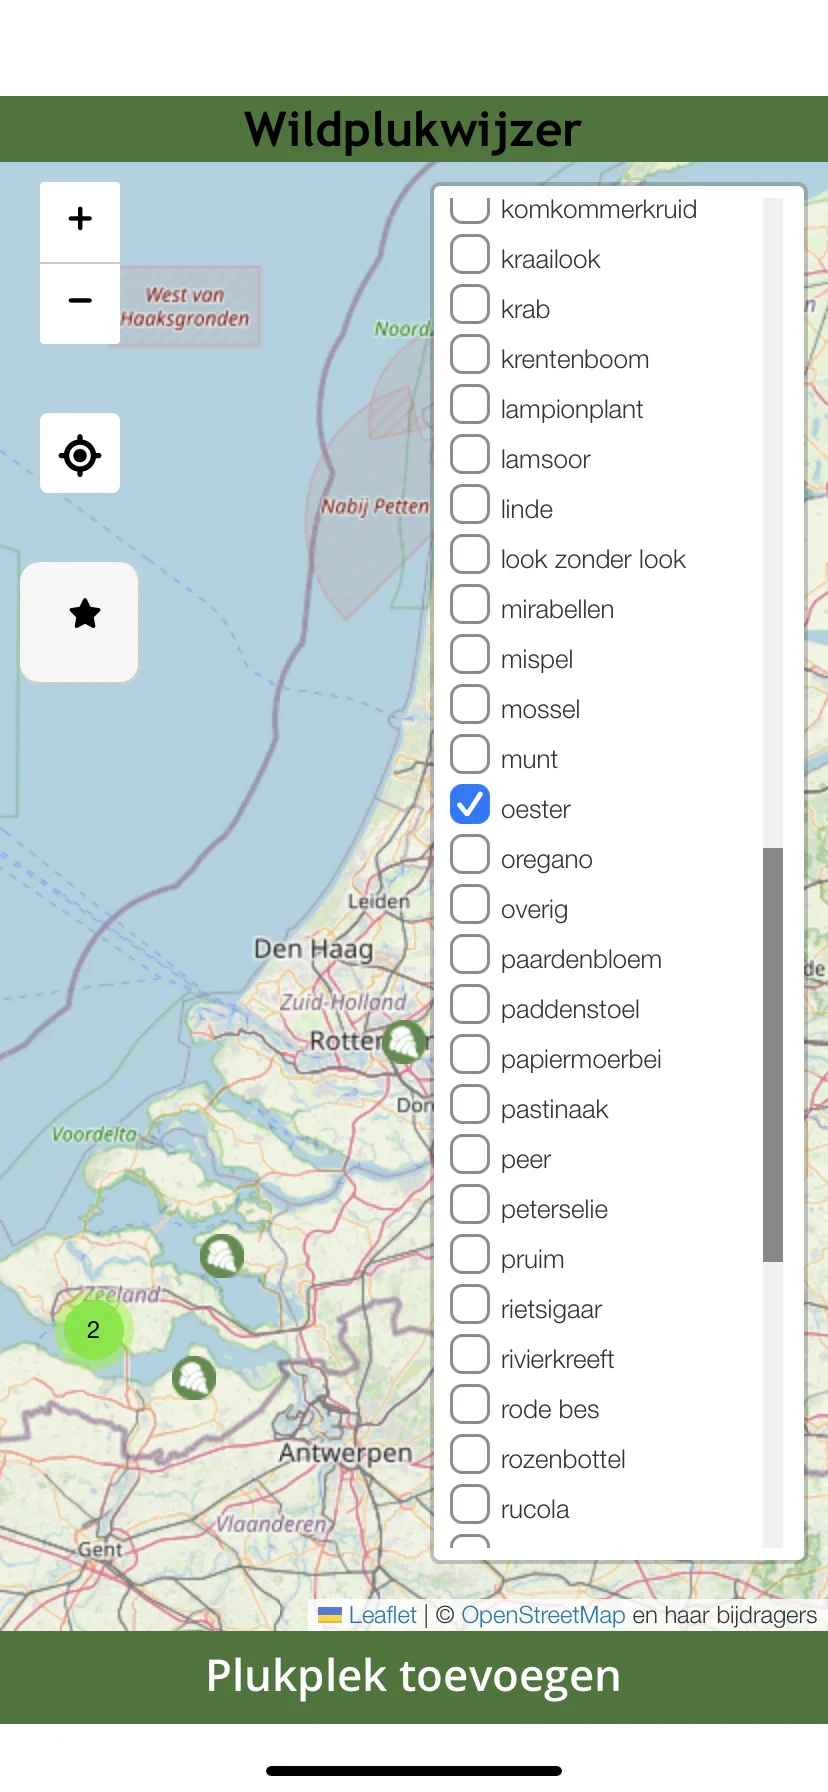828x1792 pixels.
Task: Open favorites with the star button
Action: 80,622
